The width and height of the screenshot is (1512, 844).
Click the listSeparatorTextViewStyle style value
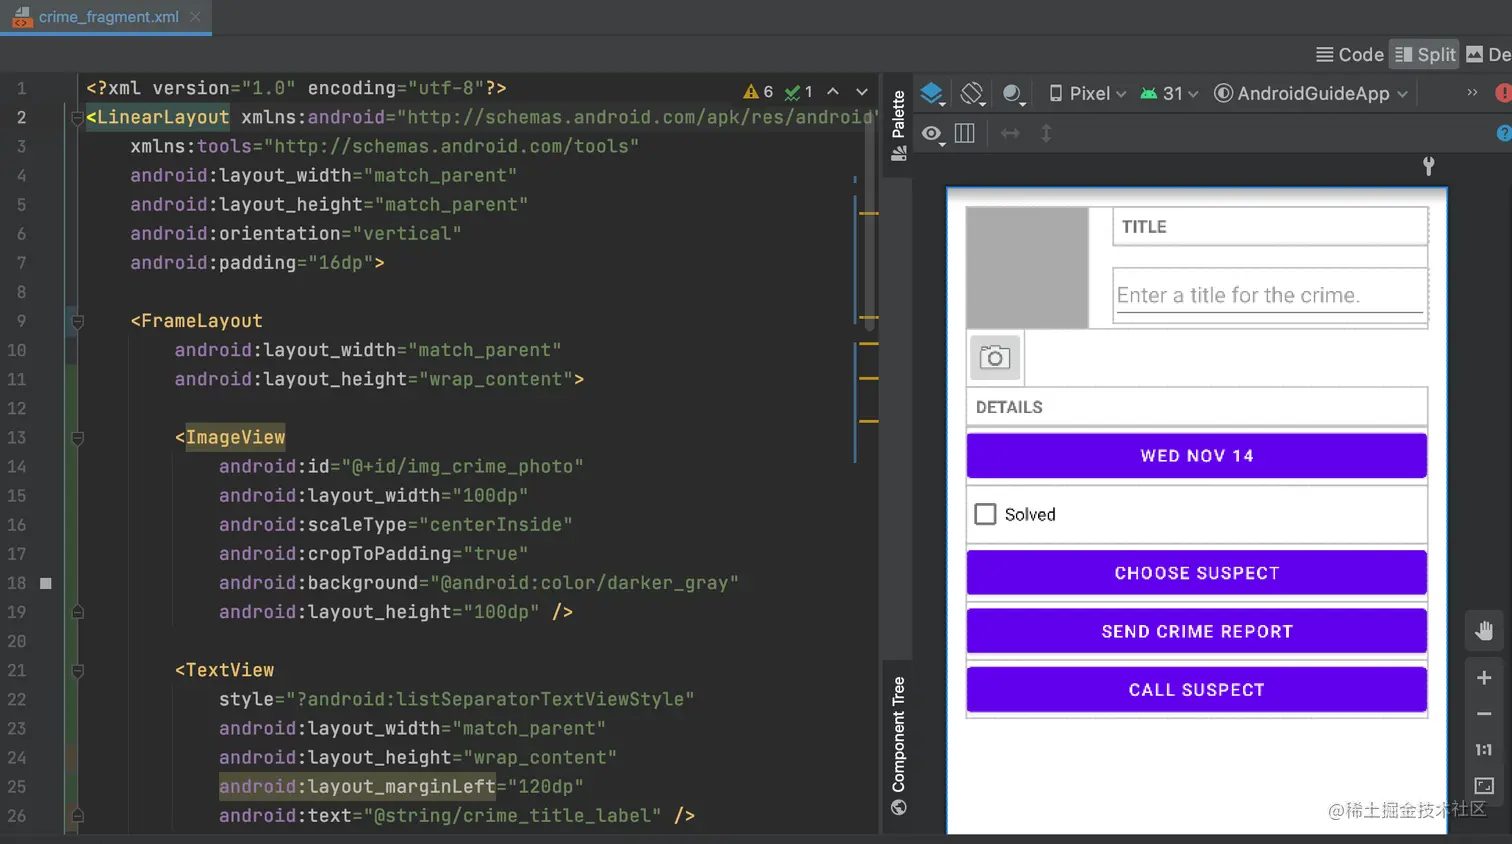(490, 700)
